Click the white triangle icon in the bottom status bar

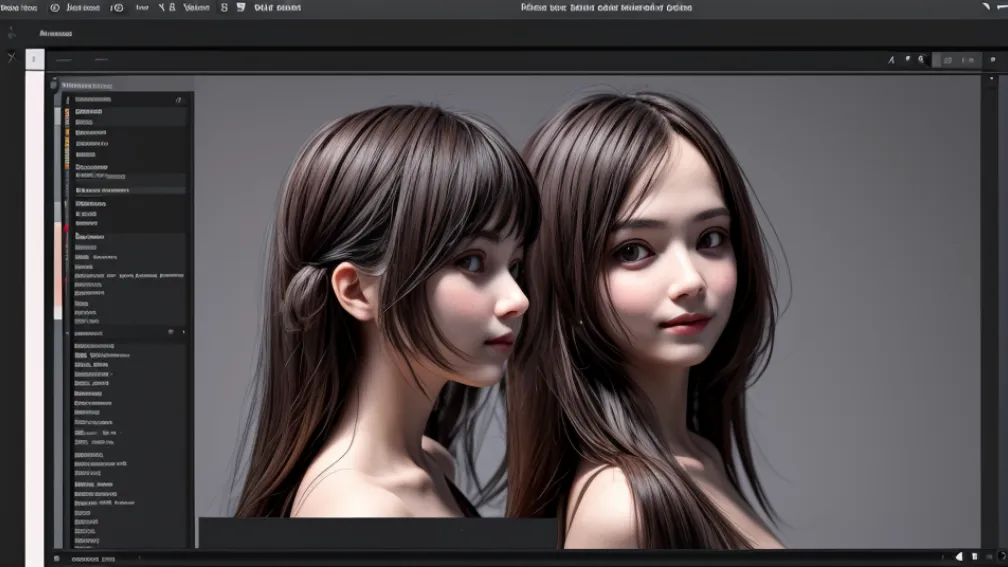click(959, 557)
